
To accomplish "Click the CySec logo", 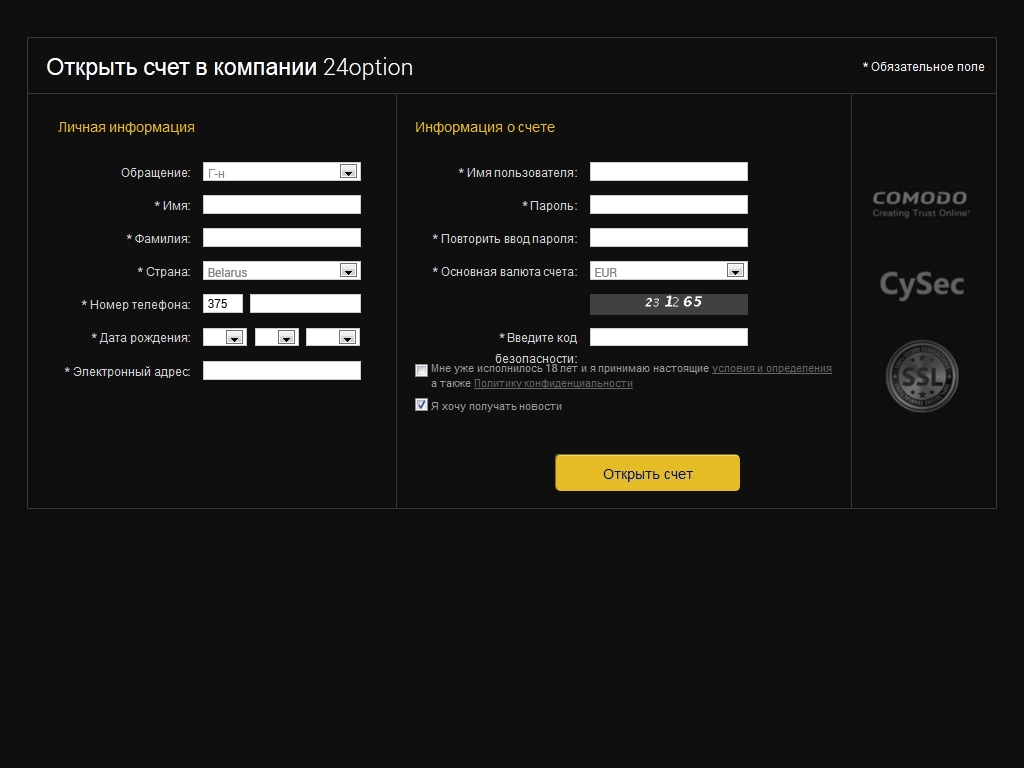I will click(921, 285).
